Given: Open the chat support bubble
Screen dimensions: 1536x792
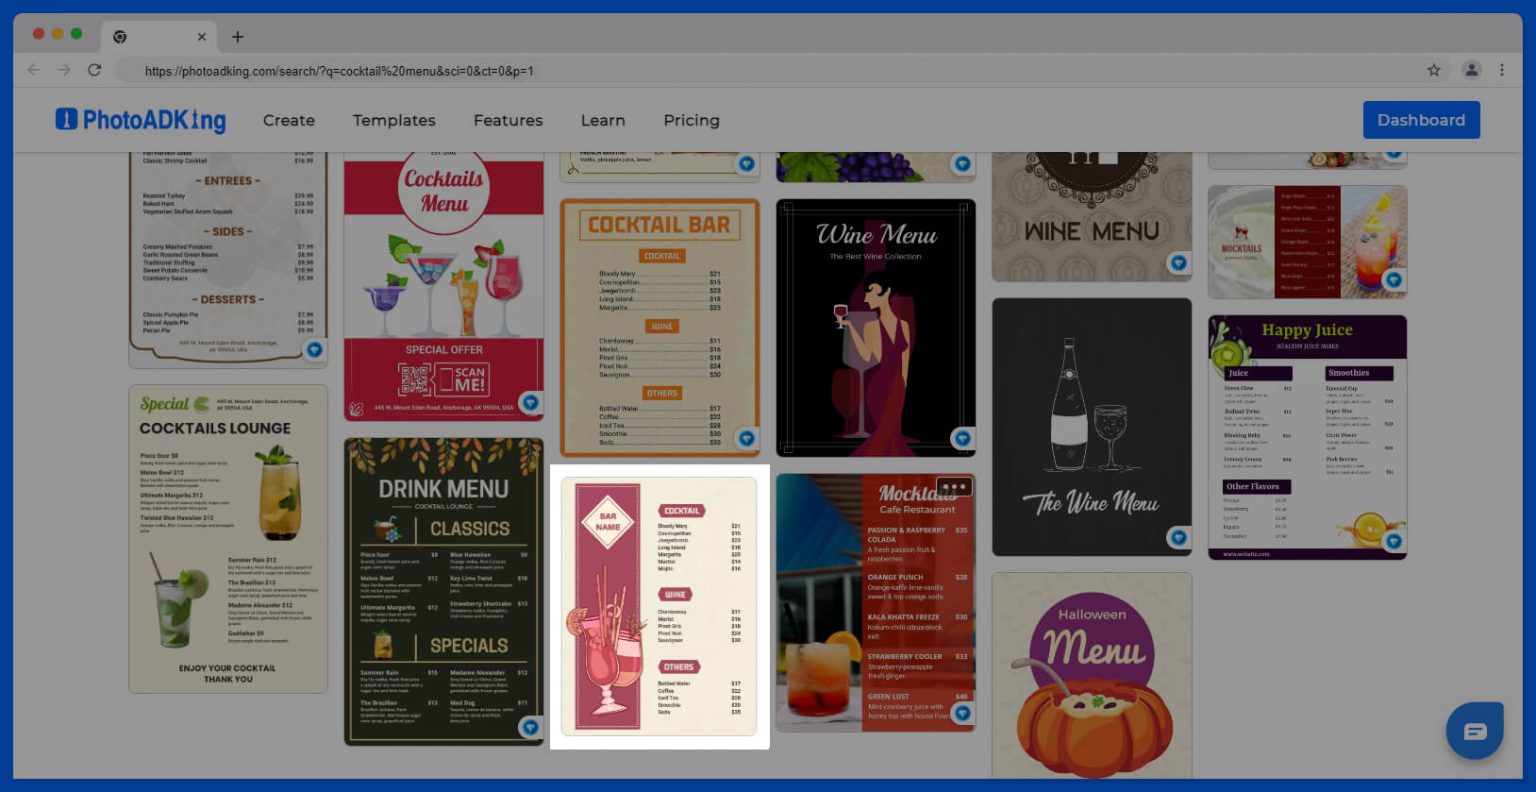Looking at the screenshot, I should 1475,731.
